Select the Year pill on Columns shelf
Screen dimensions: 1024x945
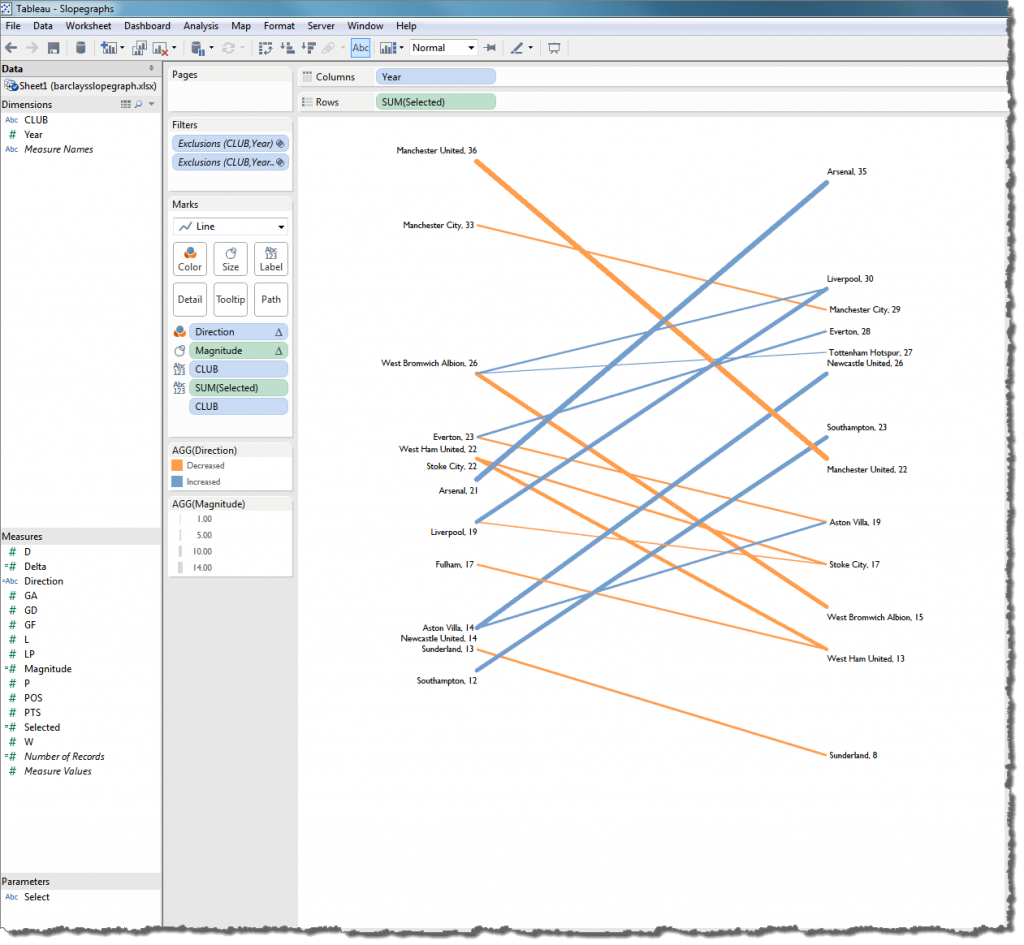[435, 77]
